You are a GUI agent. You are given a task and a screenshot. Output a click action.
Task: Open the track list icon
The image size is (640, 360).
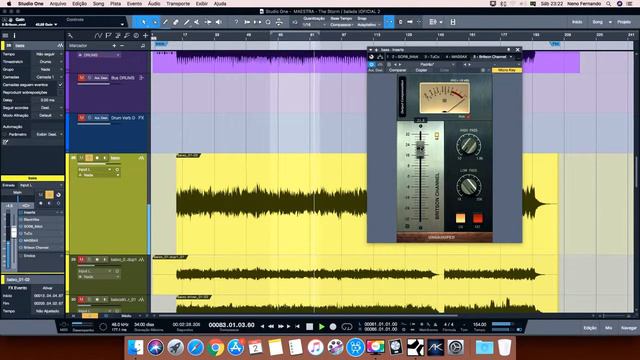click(x=5, y=36)
